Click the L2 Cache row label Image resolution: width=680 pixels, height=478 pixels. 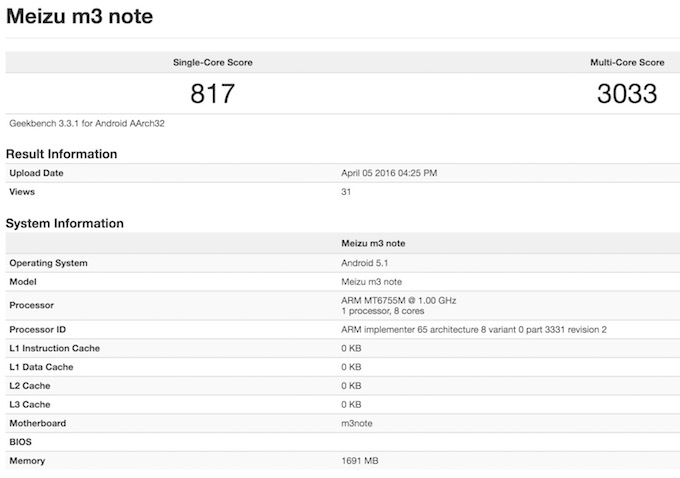click(x=29, y=385)
